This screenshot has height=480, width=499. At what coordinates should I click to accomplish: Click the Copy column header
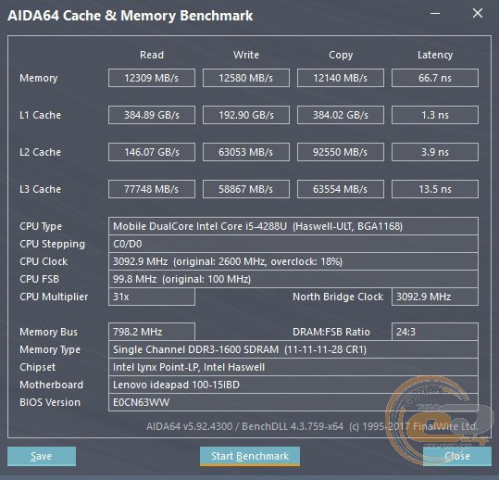340,55
